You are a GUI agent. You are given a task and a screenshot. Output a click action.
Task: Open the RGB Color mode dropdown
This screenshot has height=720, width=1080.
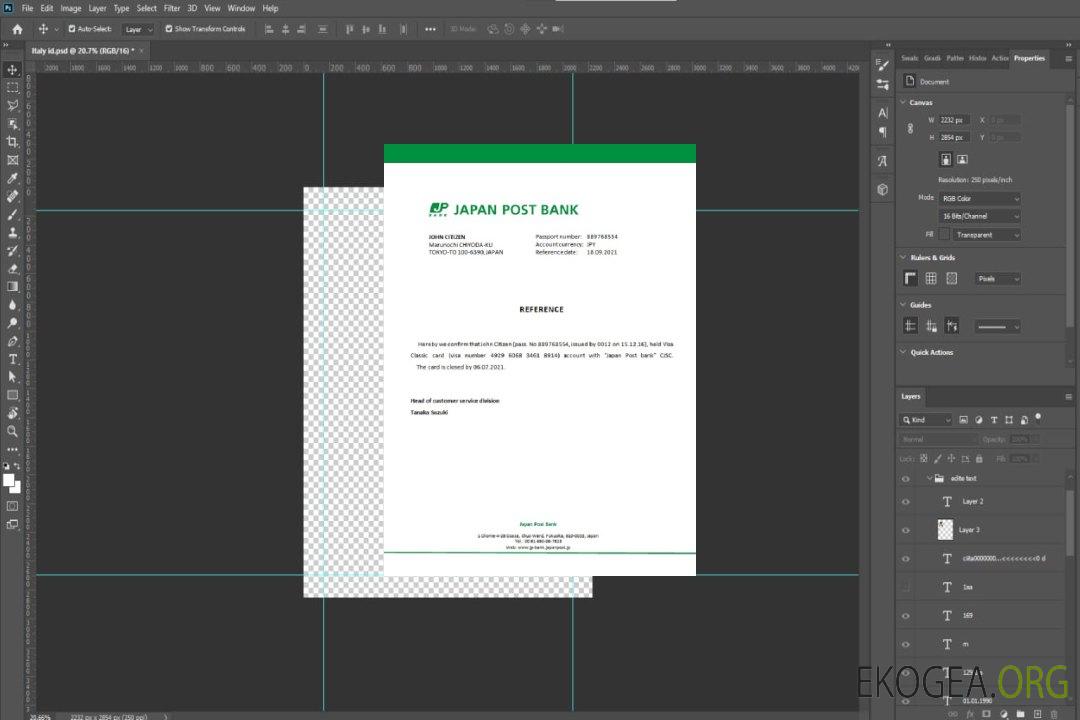pos(980,198)
